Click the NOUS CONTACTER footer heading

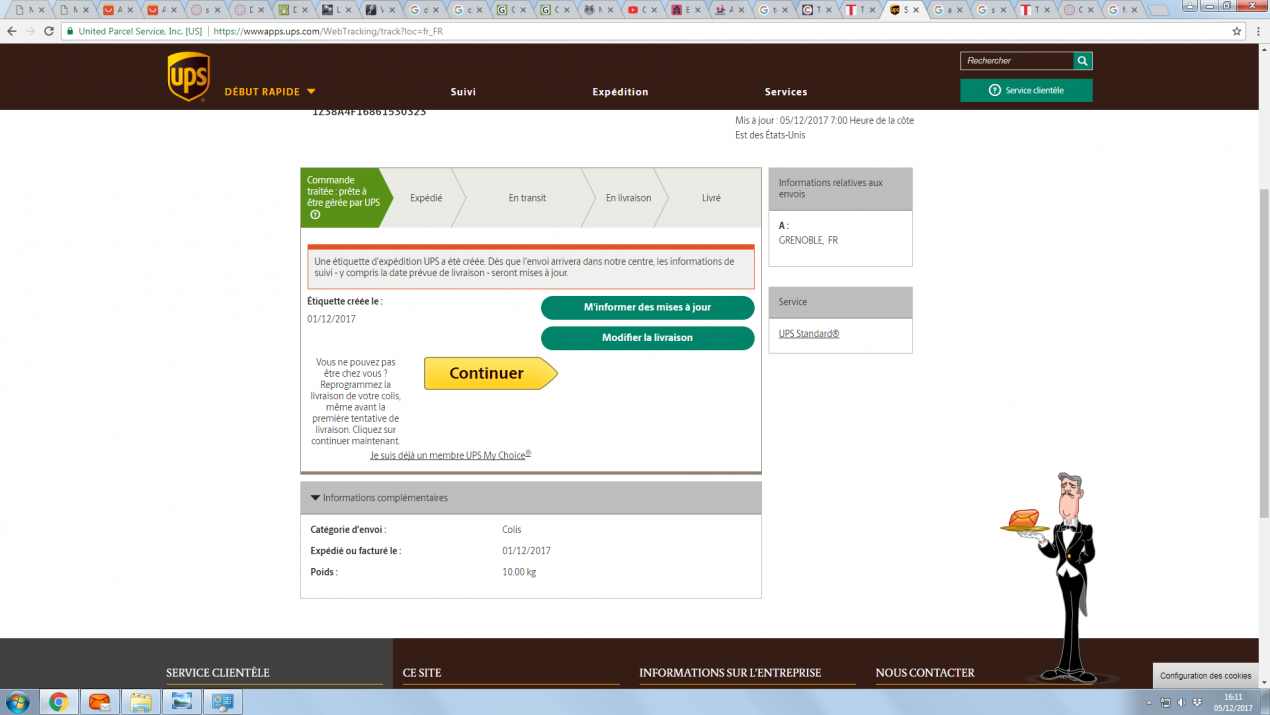925,673
